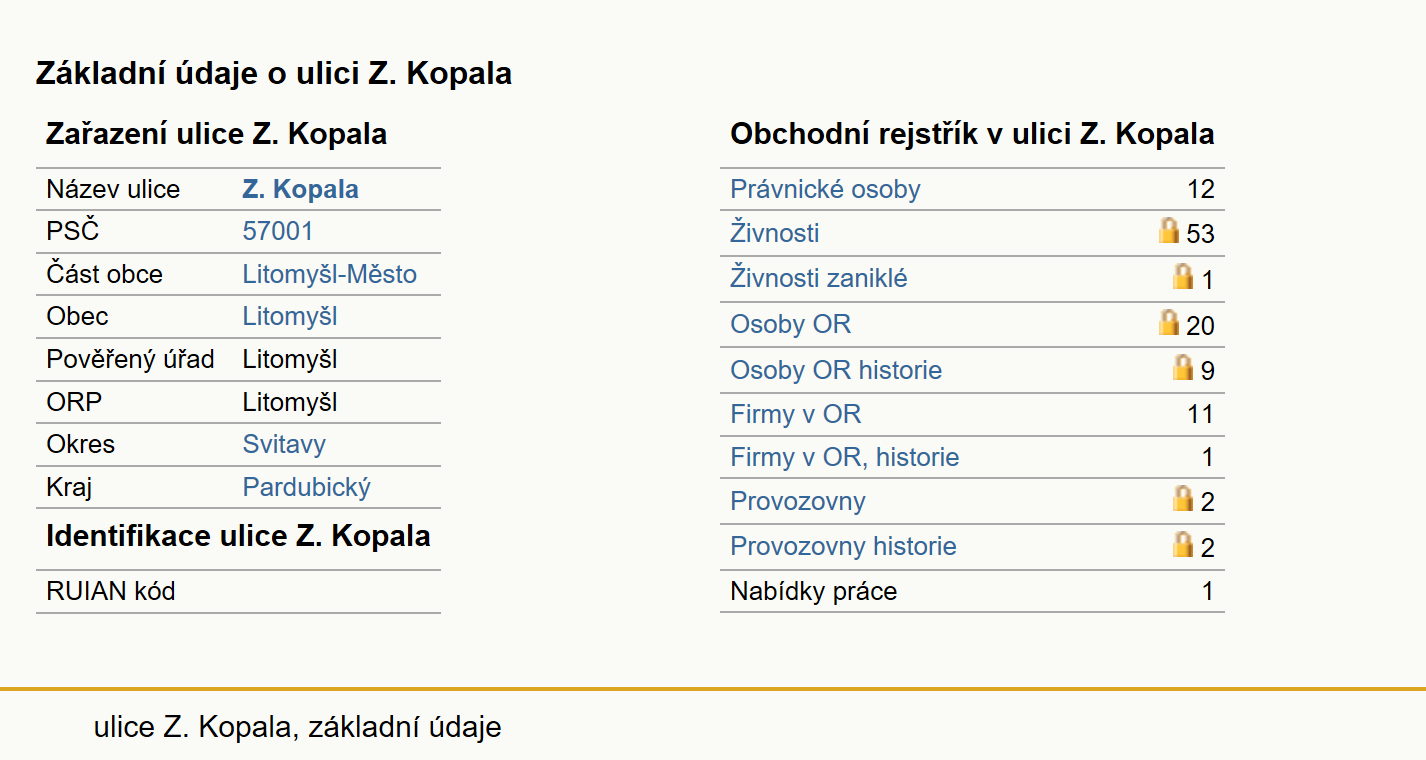Open Provozovny historie link
Viewport: 1426px width, 760px height.
(843, 546)
